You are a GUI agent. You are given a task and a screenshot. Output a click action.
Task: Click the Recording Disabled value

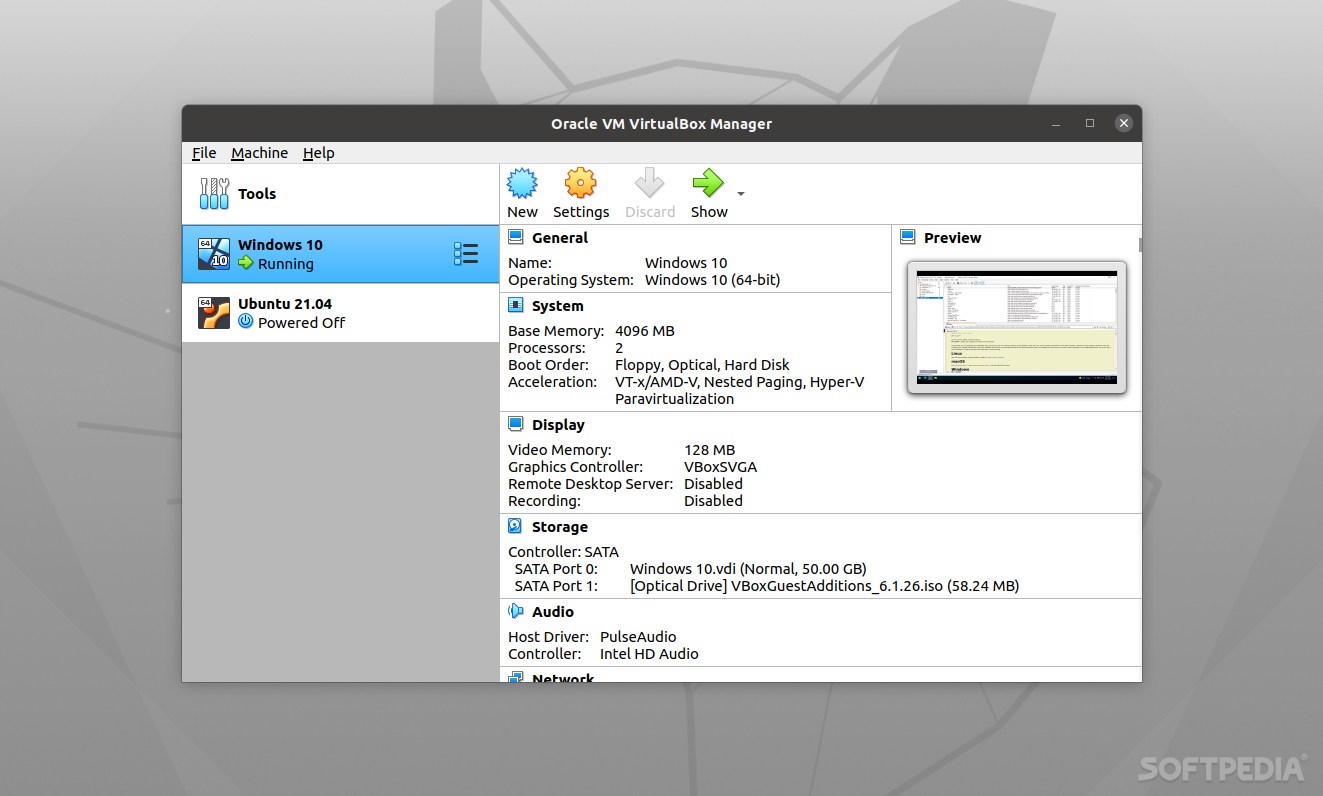tap(713, 501)
